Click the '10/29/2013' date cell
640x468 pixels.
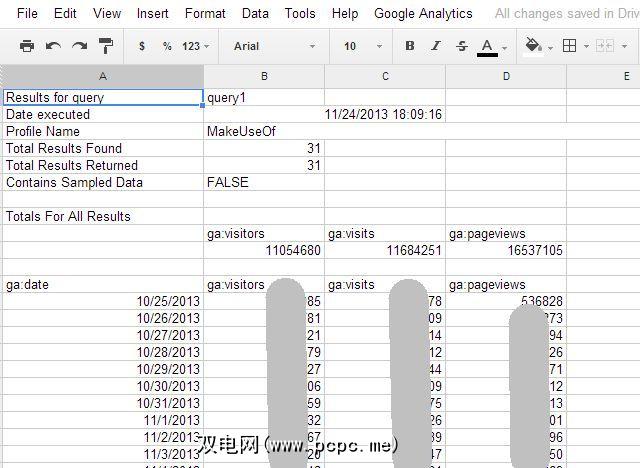103,369
